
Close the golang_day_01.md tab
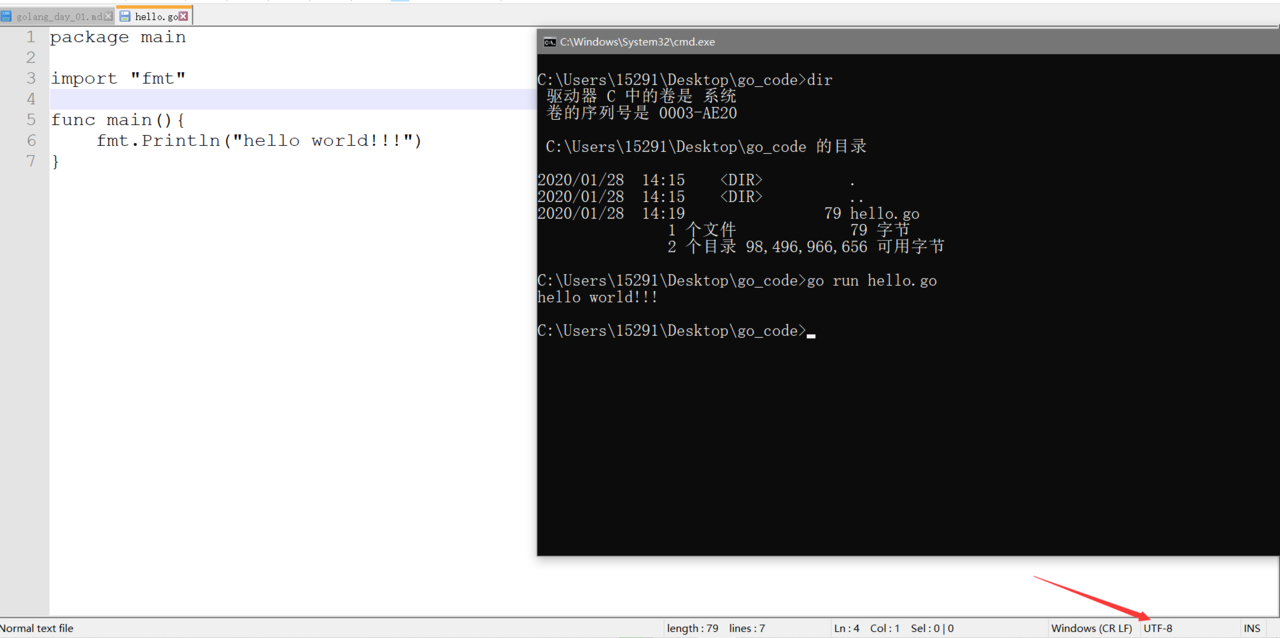[109, 17]
